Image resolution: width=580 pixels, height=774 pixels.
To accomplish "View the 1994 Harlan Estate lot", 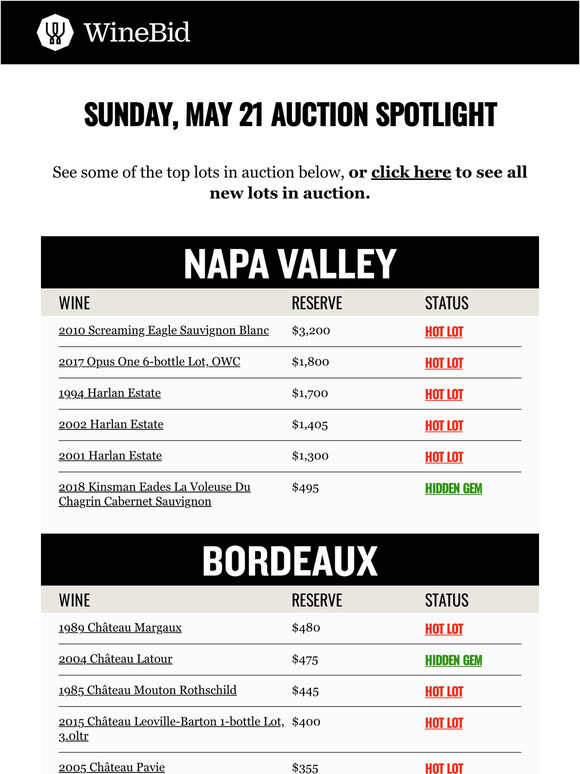I will click(110, 393).
